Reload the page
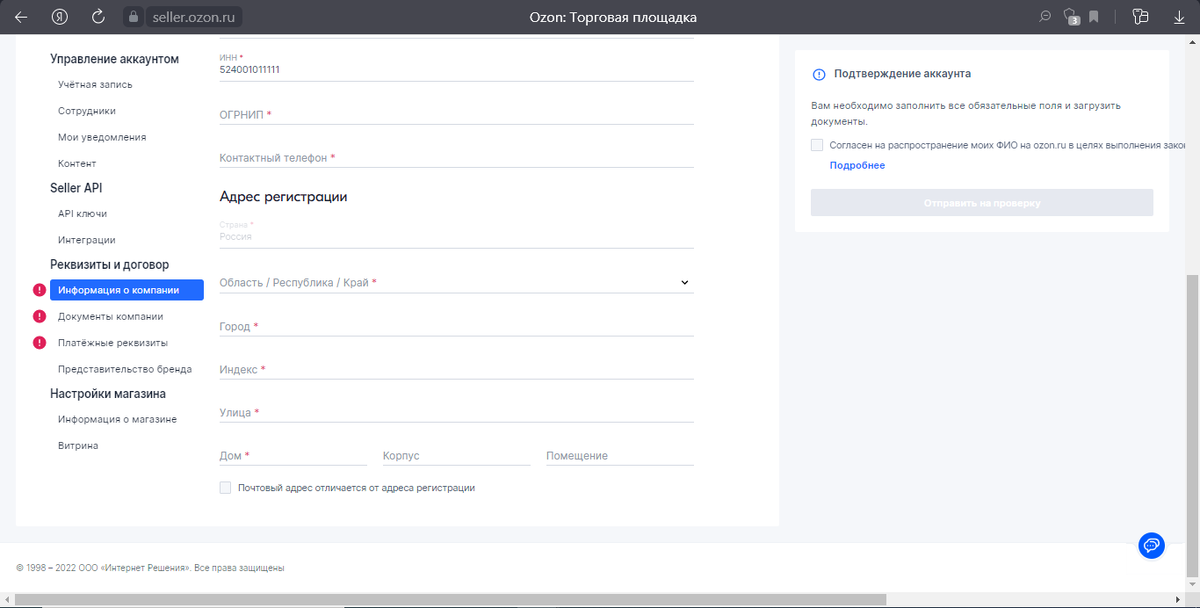The width and height of the screenshot is (1200, 608). coord(98,17)
